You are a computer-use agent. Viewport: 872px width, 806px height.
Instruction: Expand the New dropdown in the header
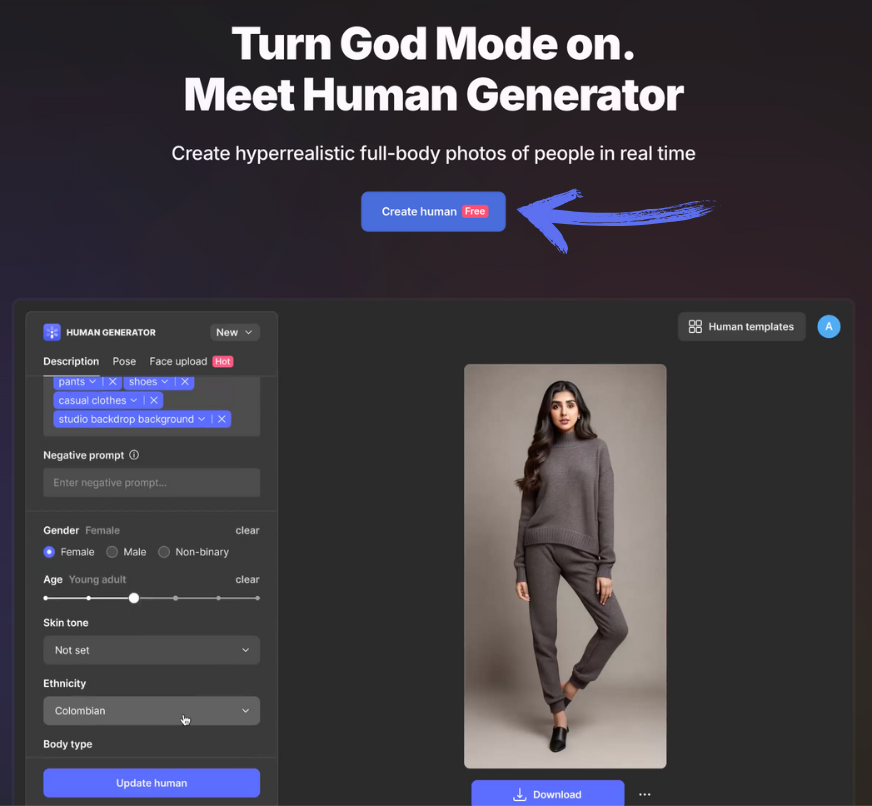[234, 332]
